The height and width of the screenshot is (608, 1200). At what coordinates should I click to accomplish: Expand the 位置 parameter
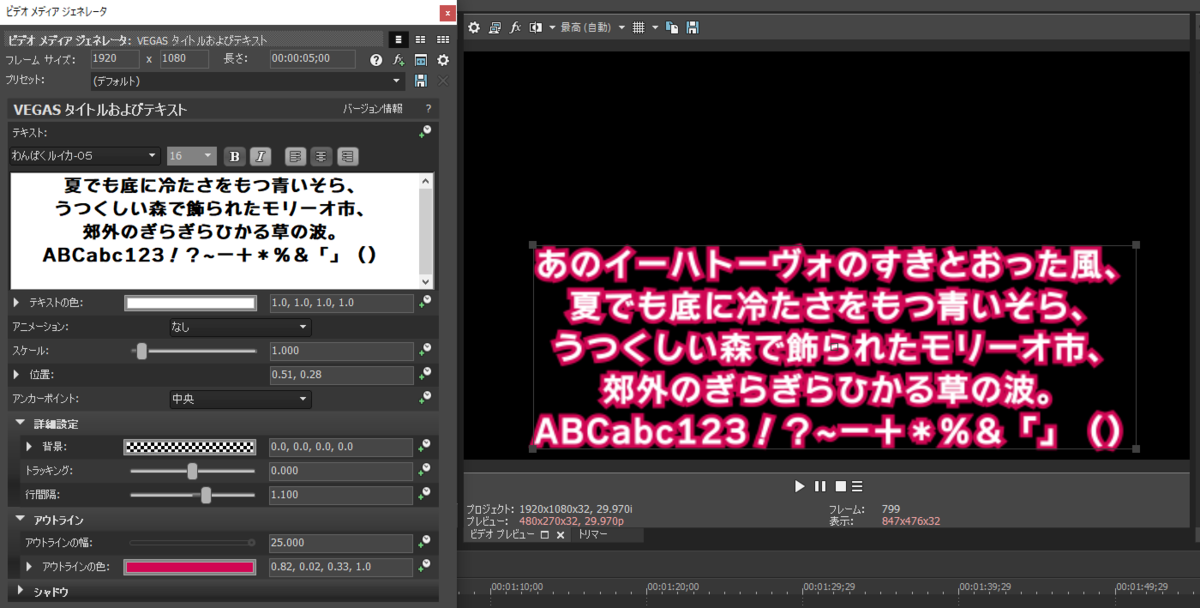pos(16,374)
